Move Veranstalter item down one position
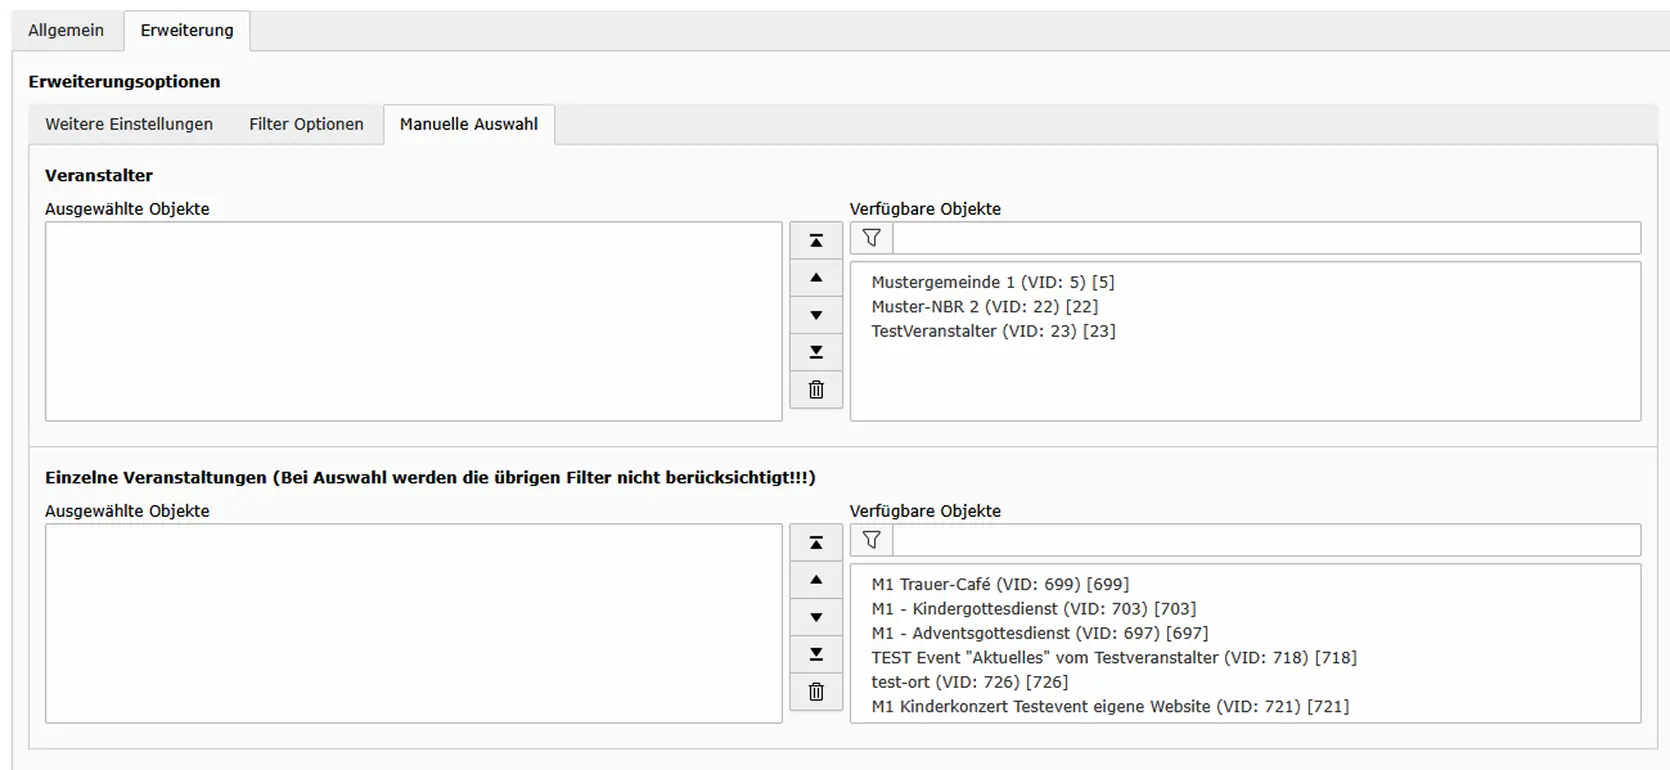 (x=816, y=315)
